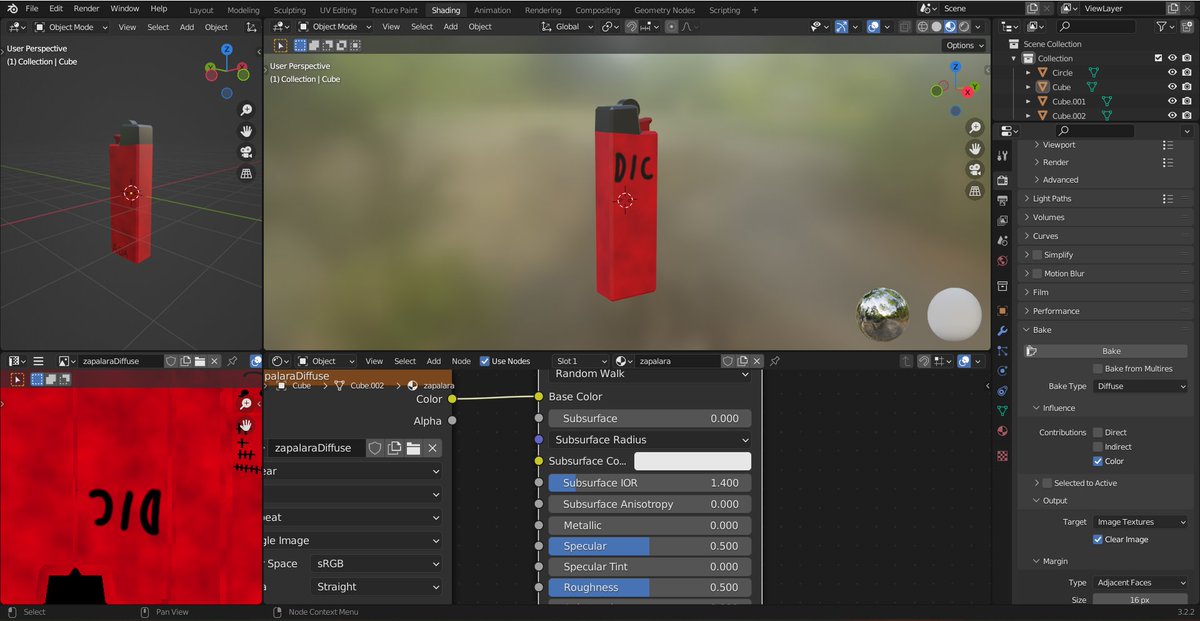Unlink zapalaraDiffuse image in image editor header
The width and height of the screenshot is (1200, 621).
click(x=215, y=361)
